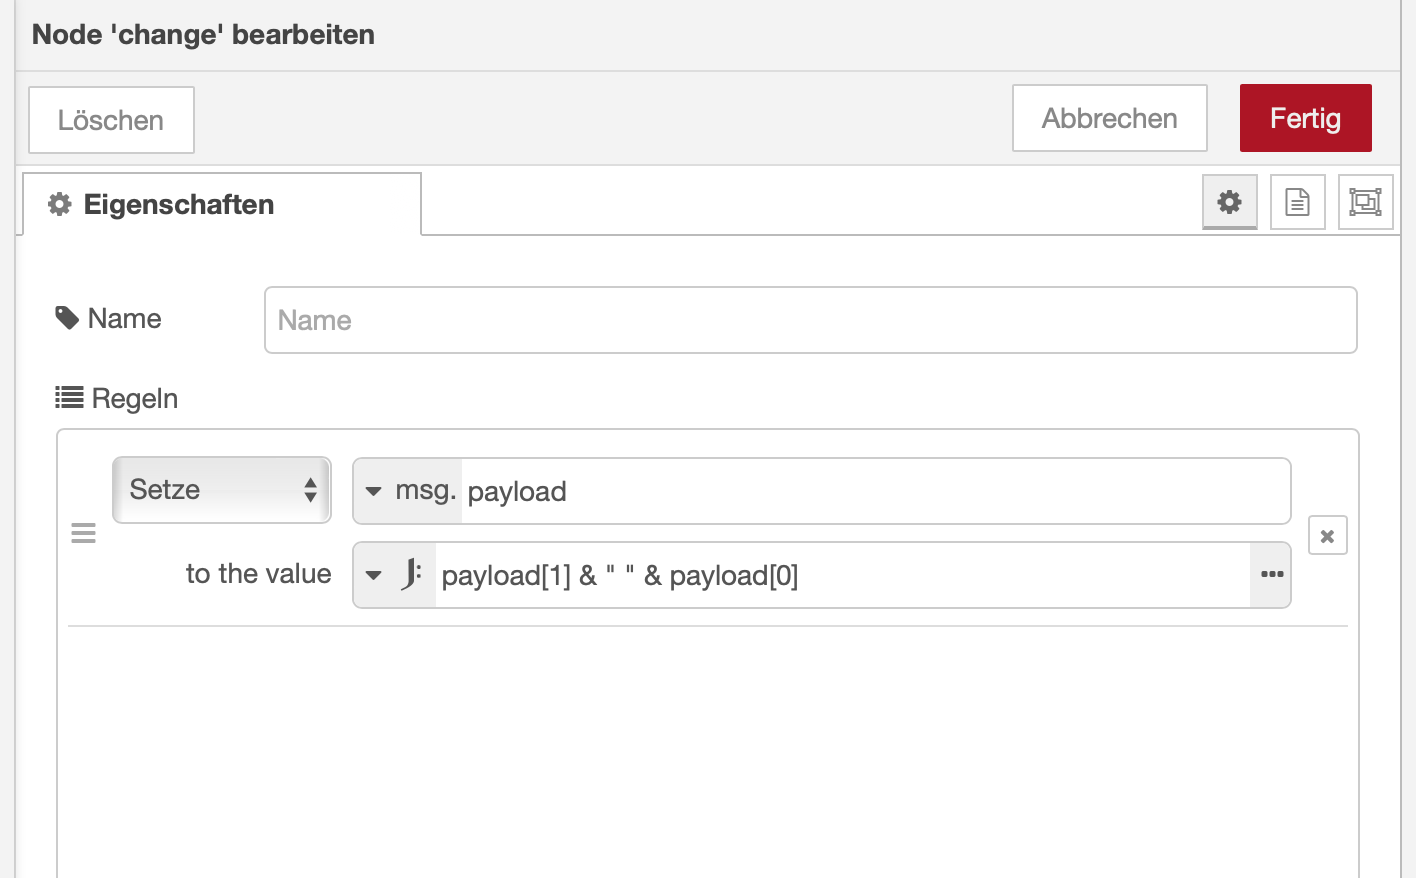Click the list icon beside Regeln
Image resolution: width=1416 pixels, height=878 pixels.
(69, 398)
